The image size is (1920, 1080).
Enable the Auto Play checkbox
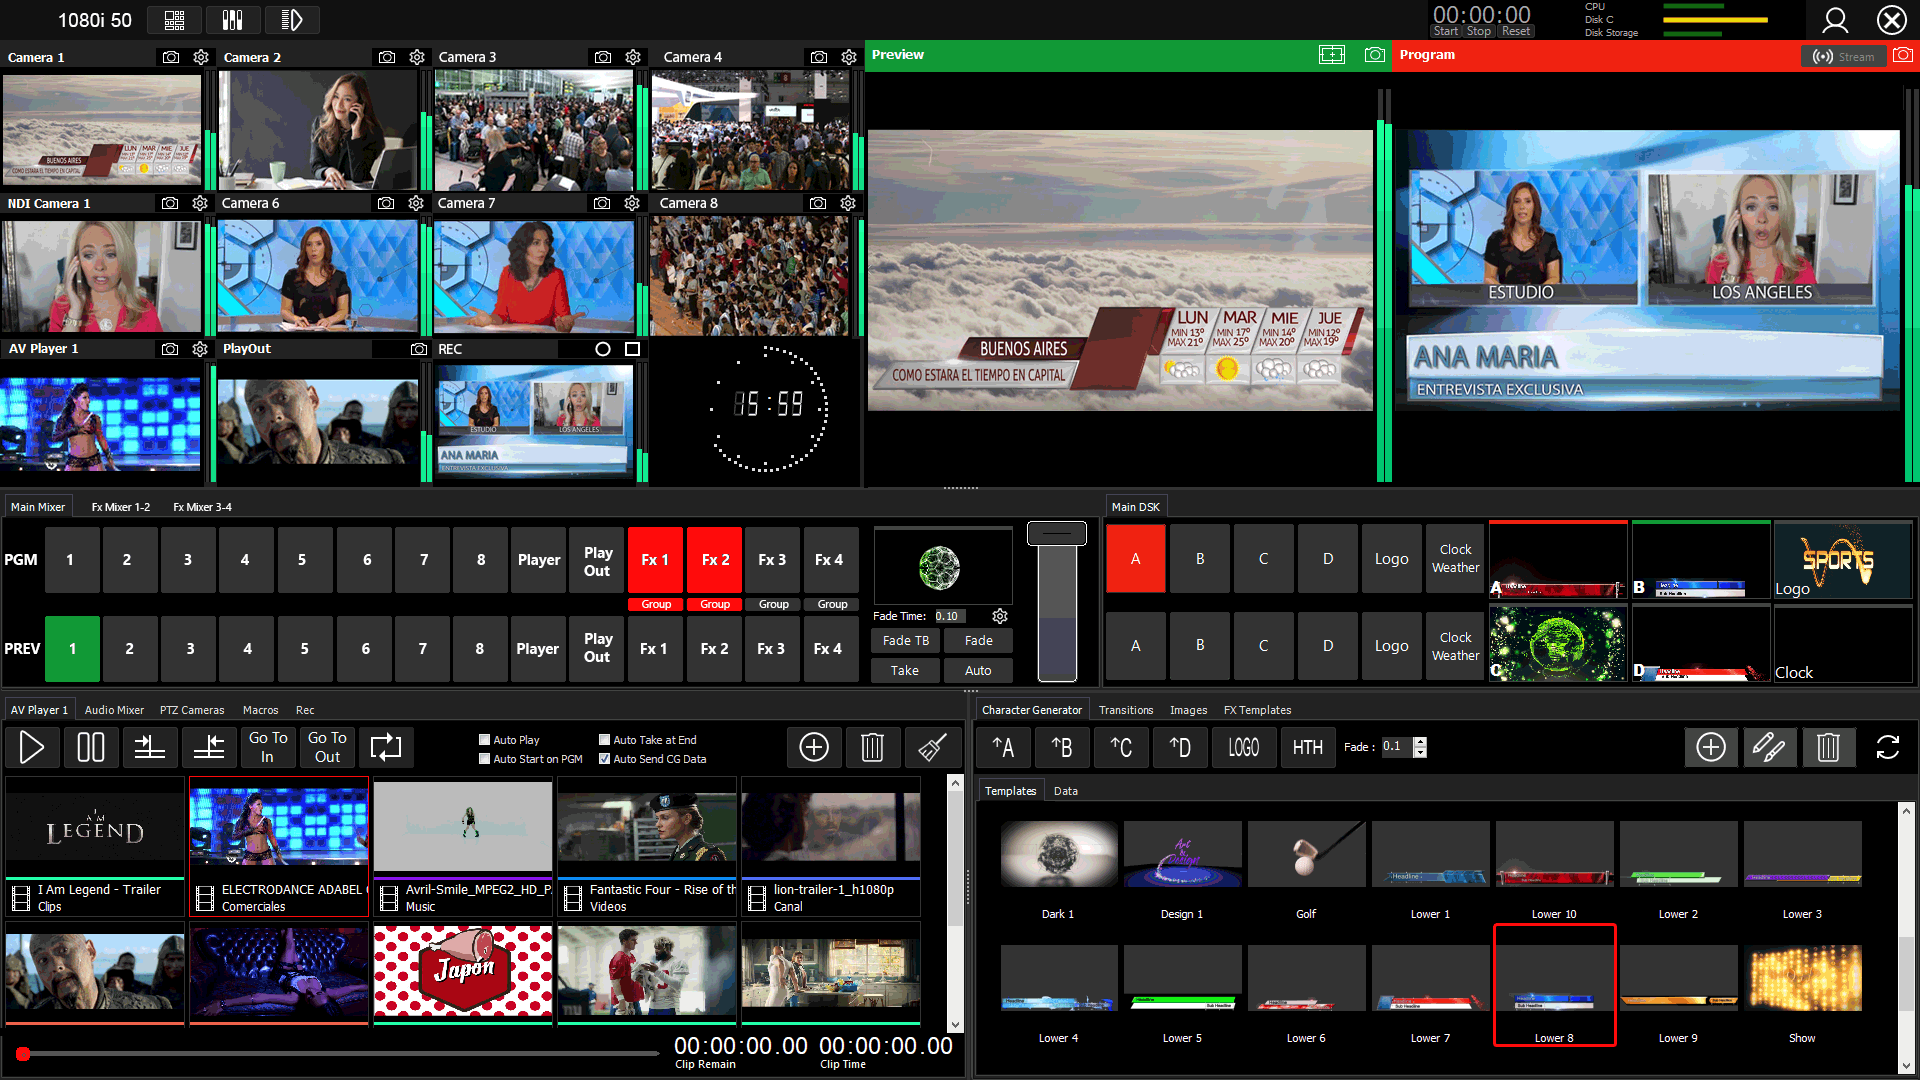(485, 740)
